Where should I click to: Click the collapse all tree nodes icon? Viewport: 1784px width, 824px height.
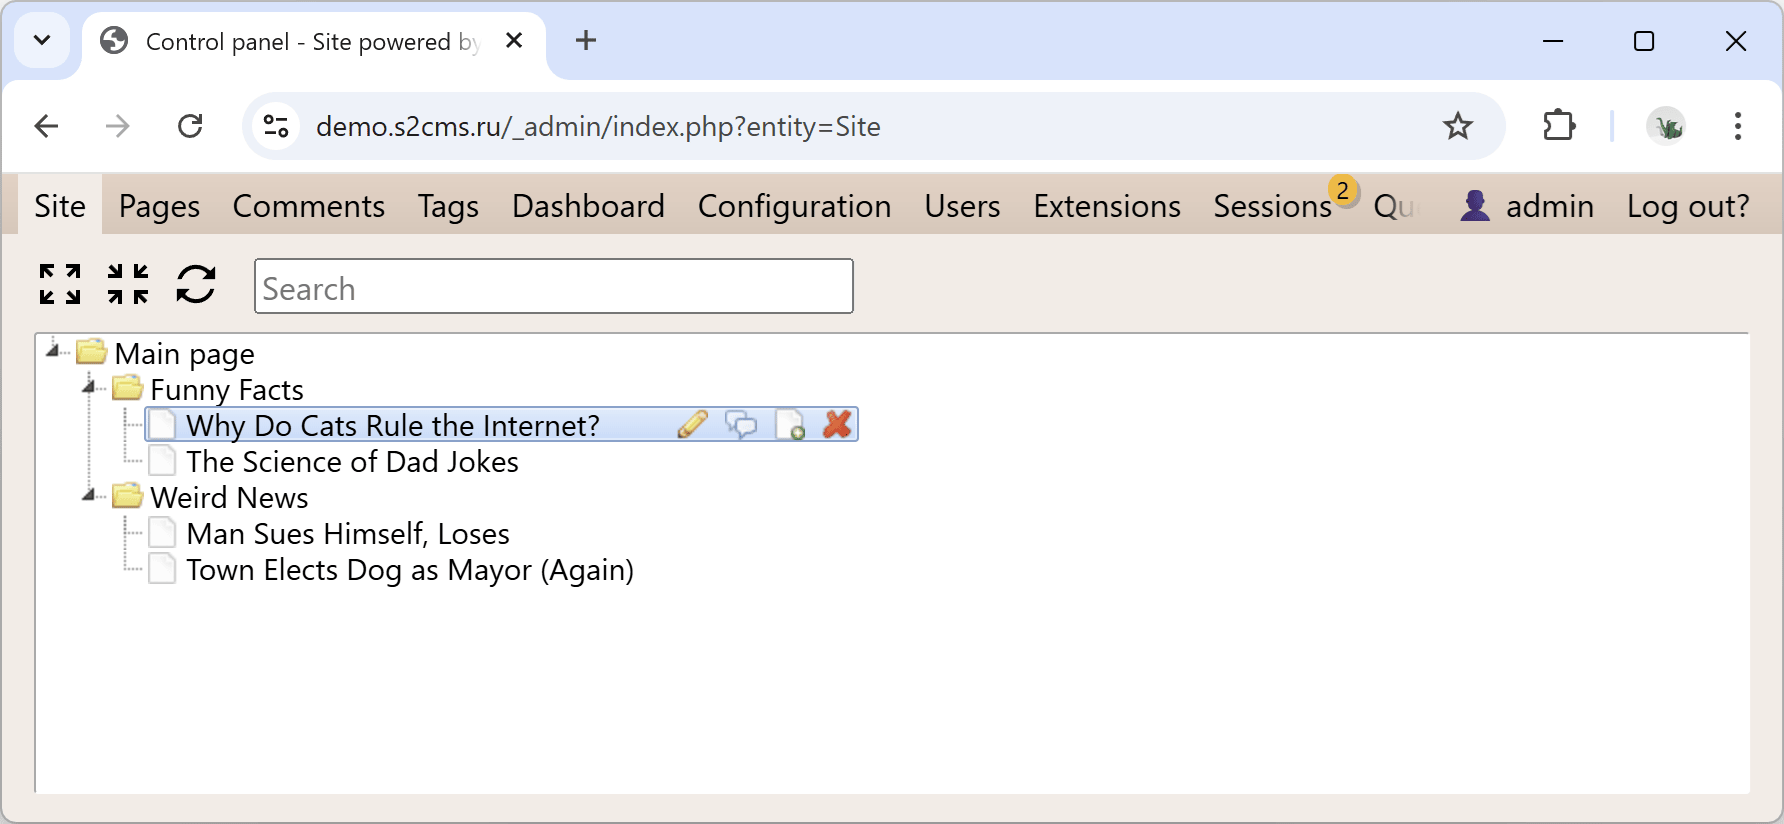click(128, 284)
